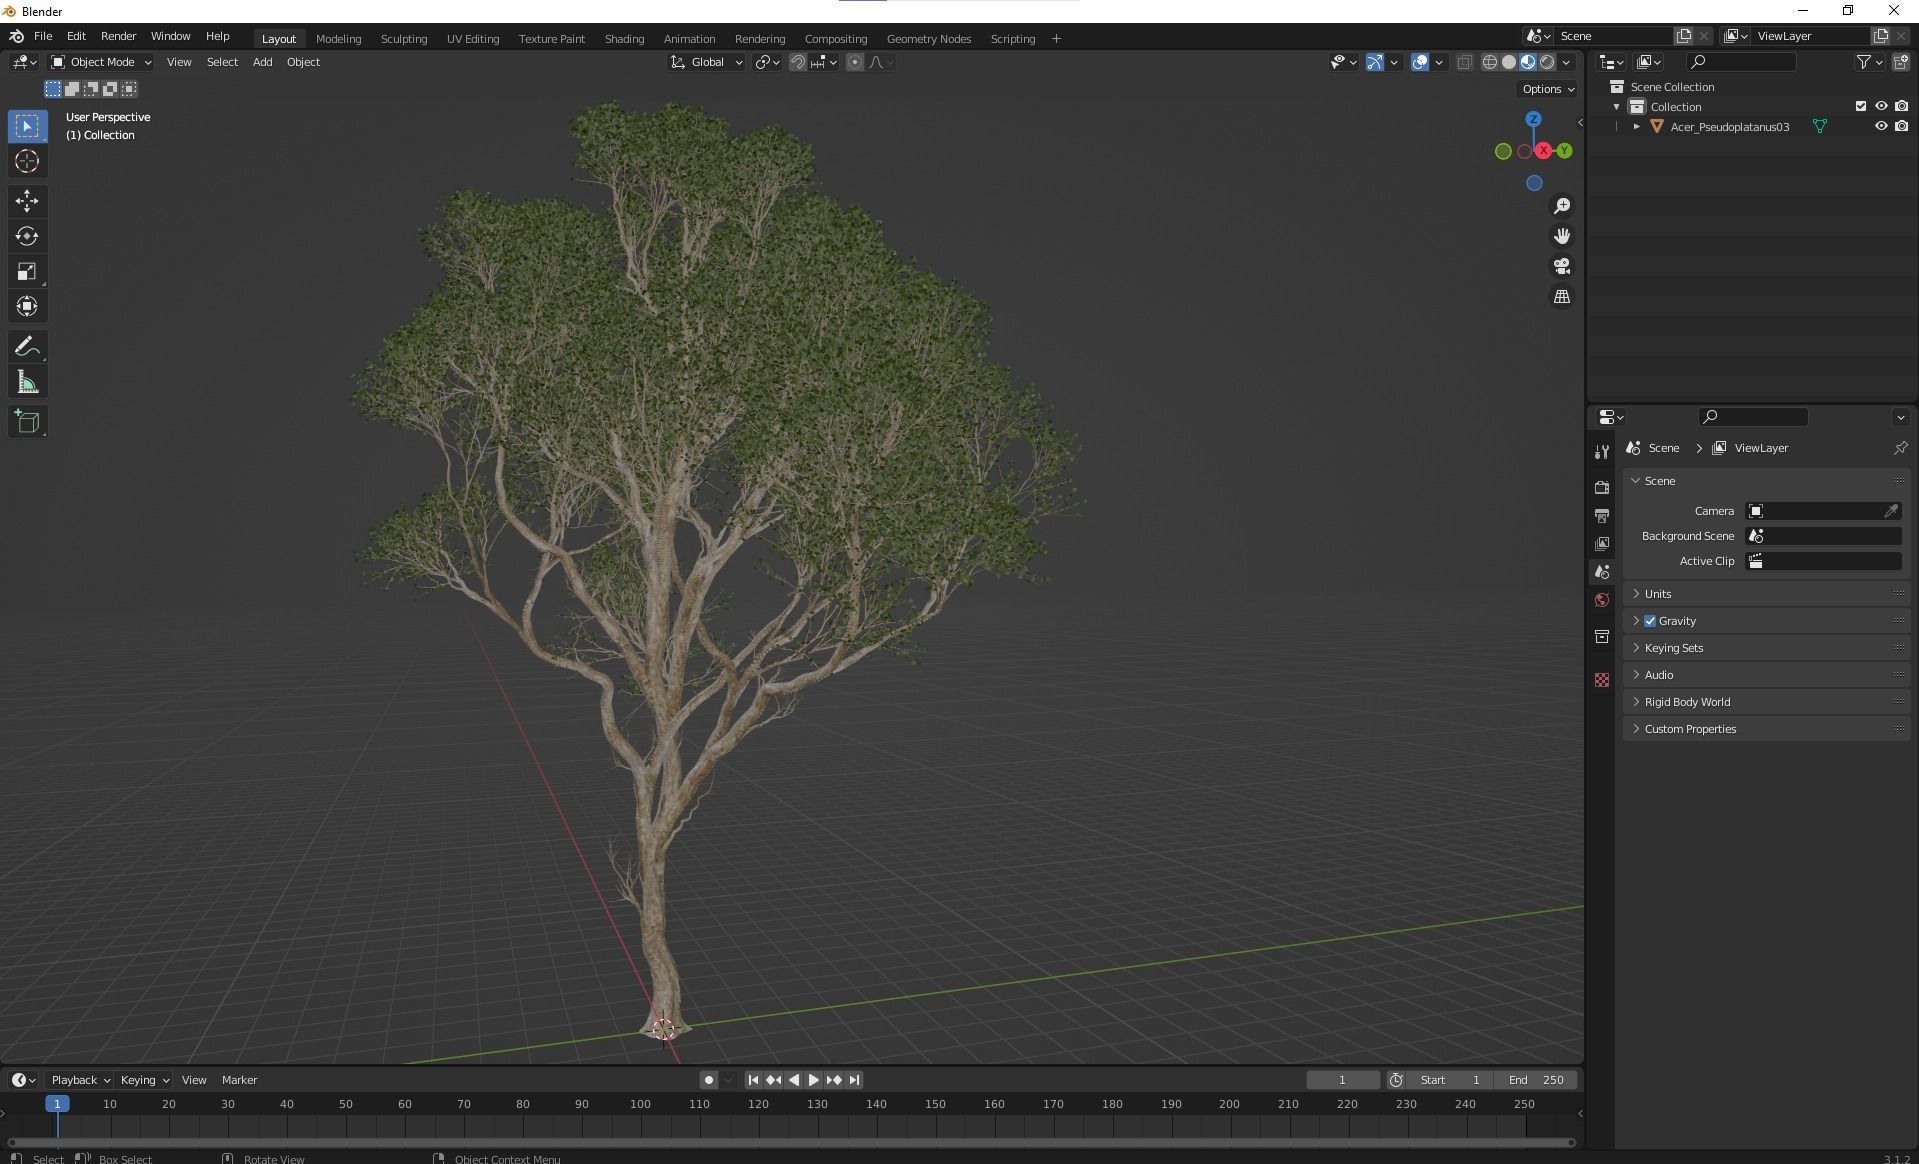Choose the Add Cube tool
Viewport: 1919px width, 1164px height.
click(x=27, y=422)
